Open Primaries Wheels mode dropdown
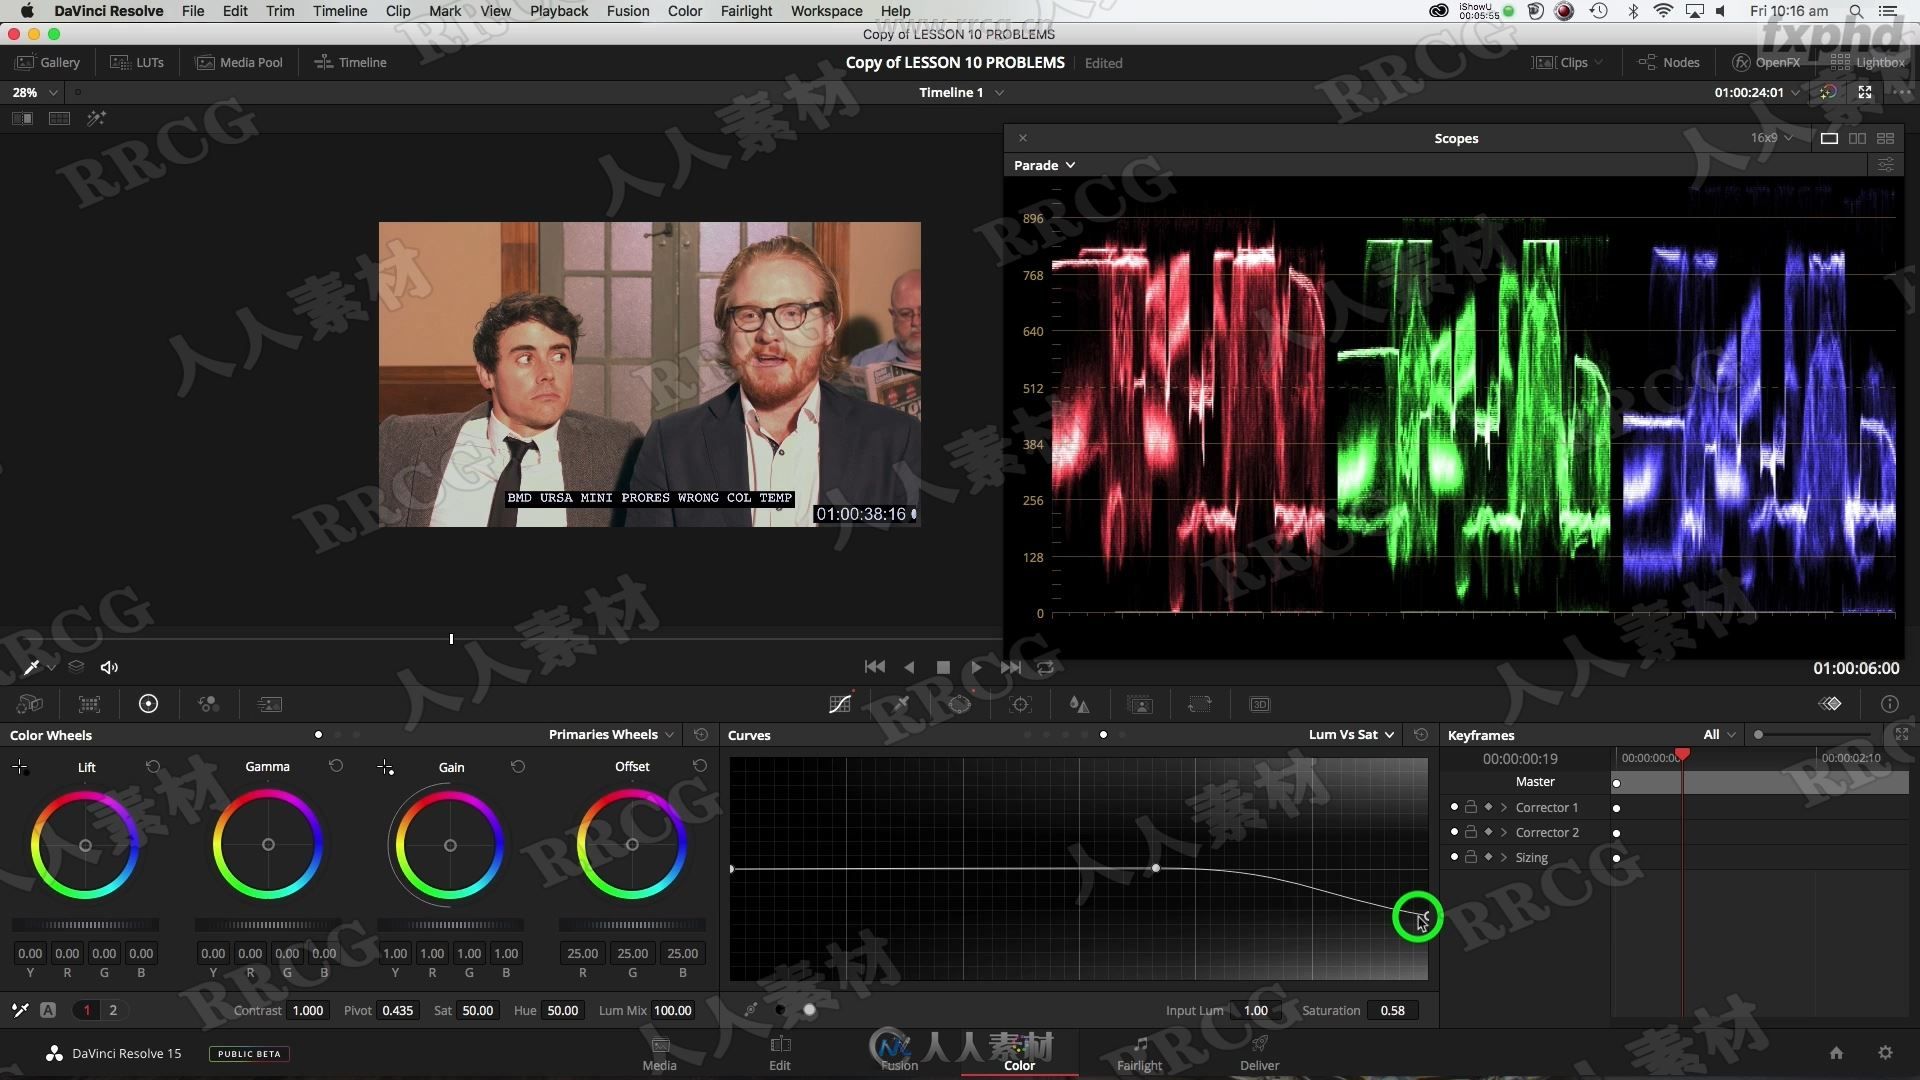The image size is (1920, 1080). coord(611,734)
